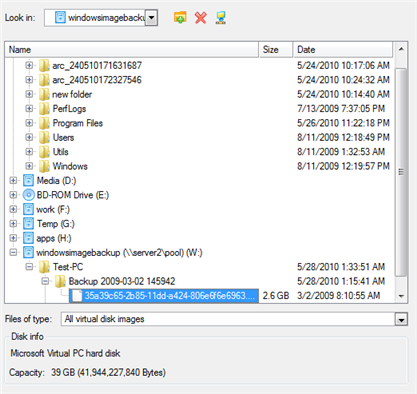Click the work (F:) drive icon
Viewport: 417px width, 394px height.
coord(28,209)
